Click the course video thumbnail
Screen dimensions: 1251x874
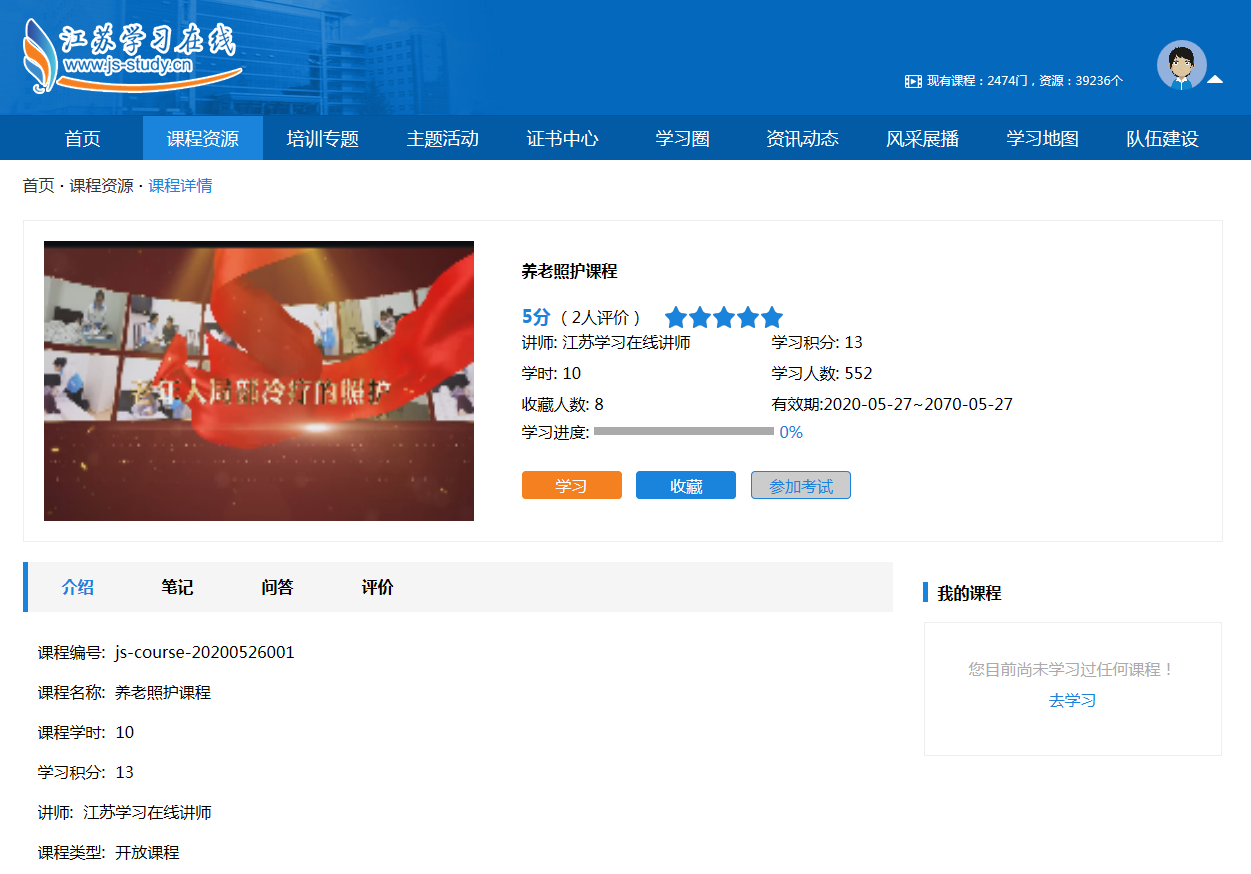click(259, 381)
